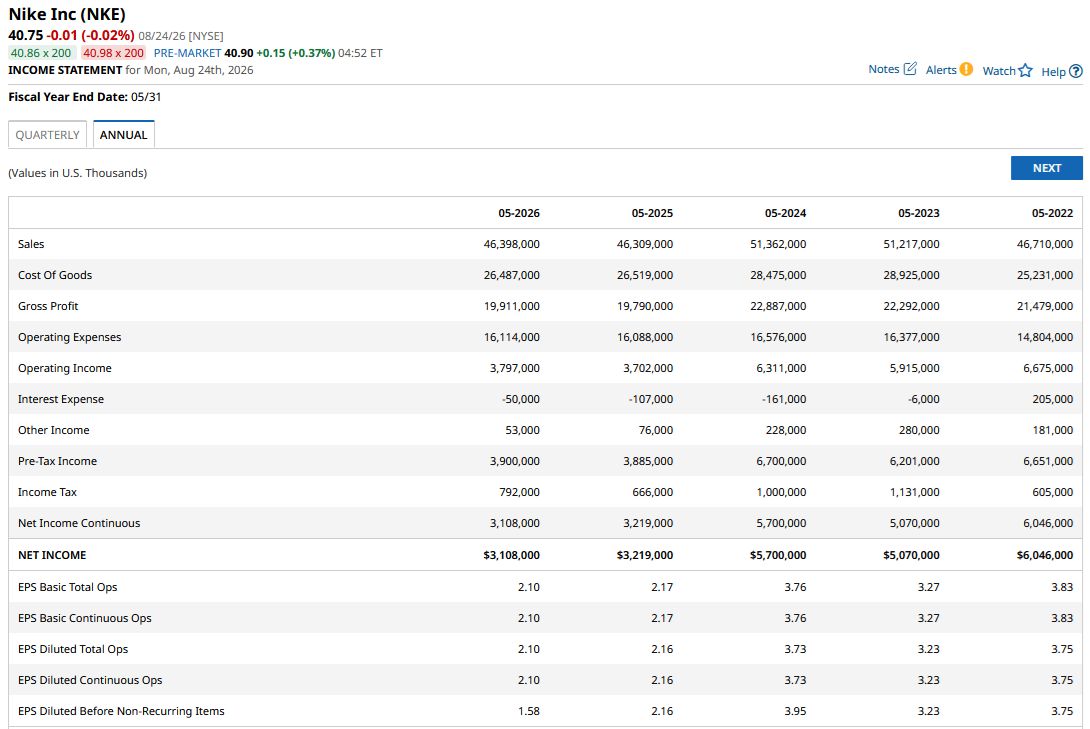This screenshot has width=1090, height=729.
Task: Switch to the QUARTERLY tab
Action: click(47, 135)
